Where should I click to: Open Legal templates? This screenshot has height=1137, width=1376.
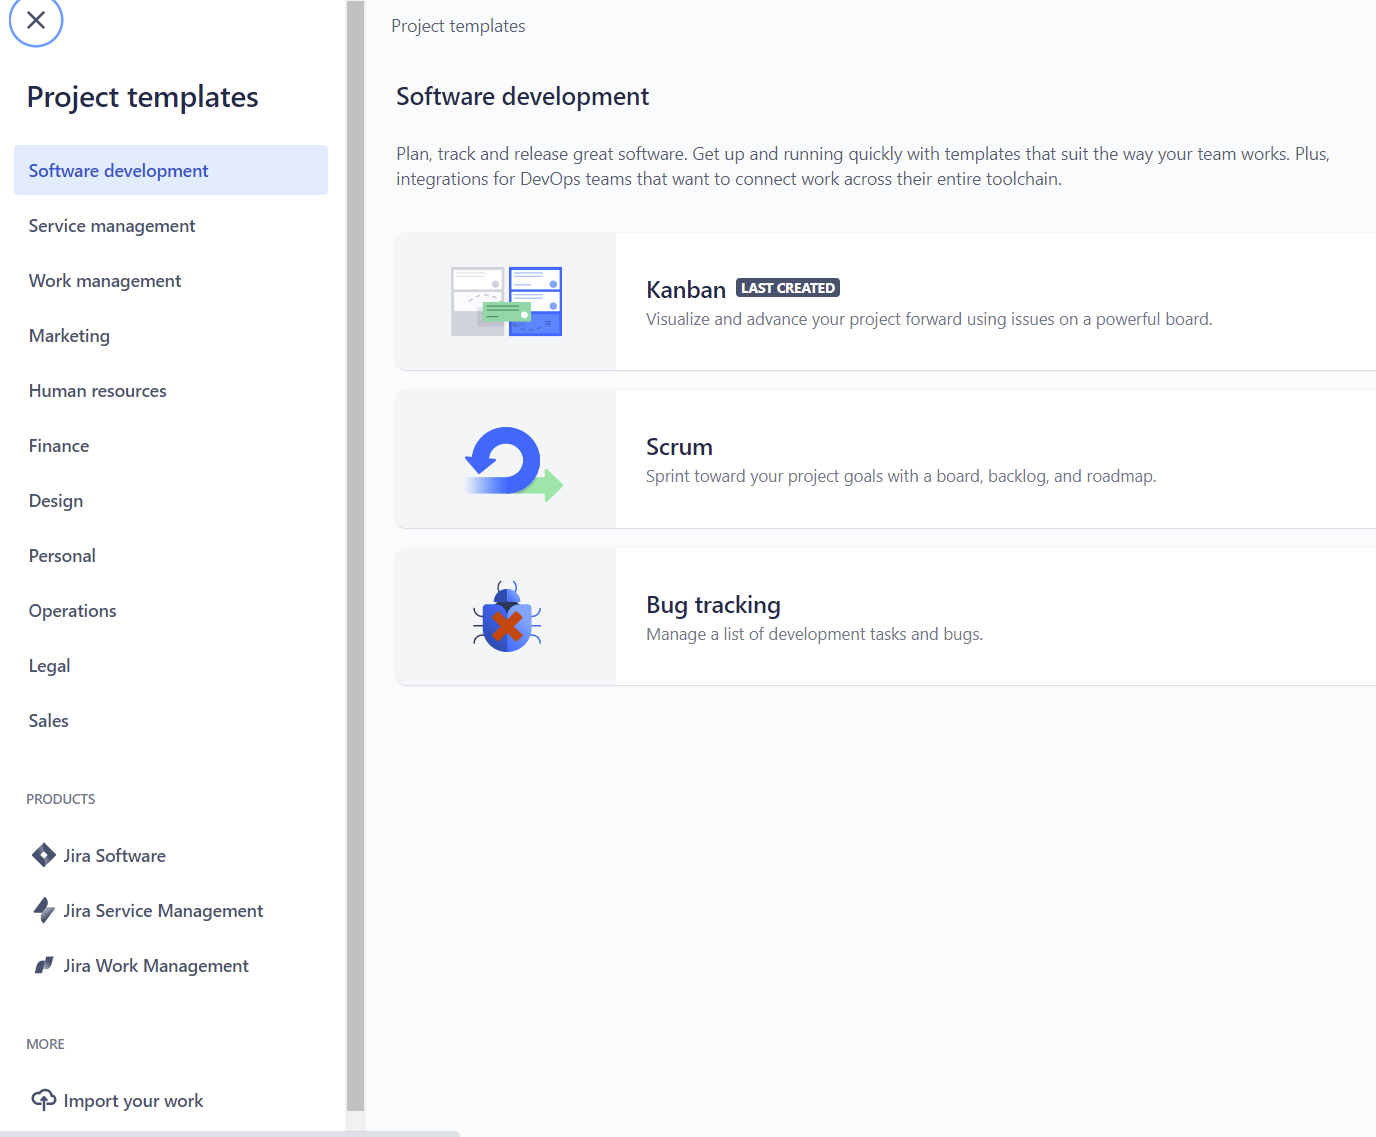(x=171, y=665)
